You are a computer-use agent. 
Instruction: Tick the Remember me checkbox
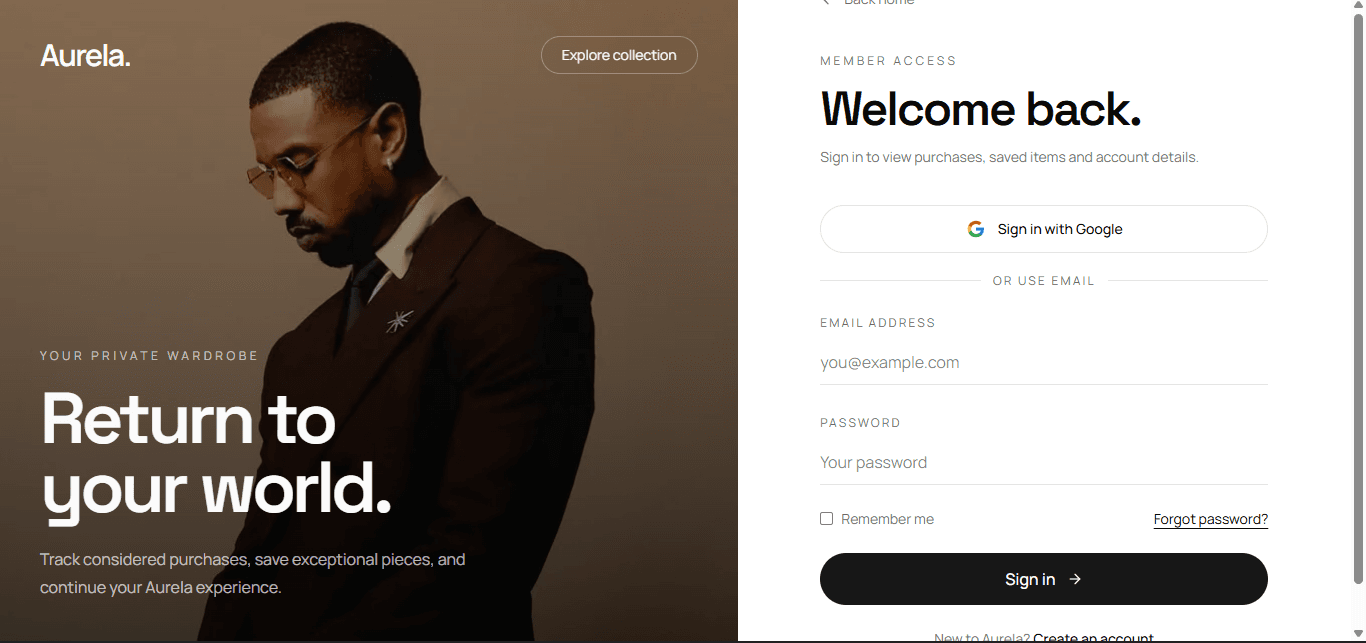[826, 518]
